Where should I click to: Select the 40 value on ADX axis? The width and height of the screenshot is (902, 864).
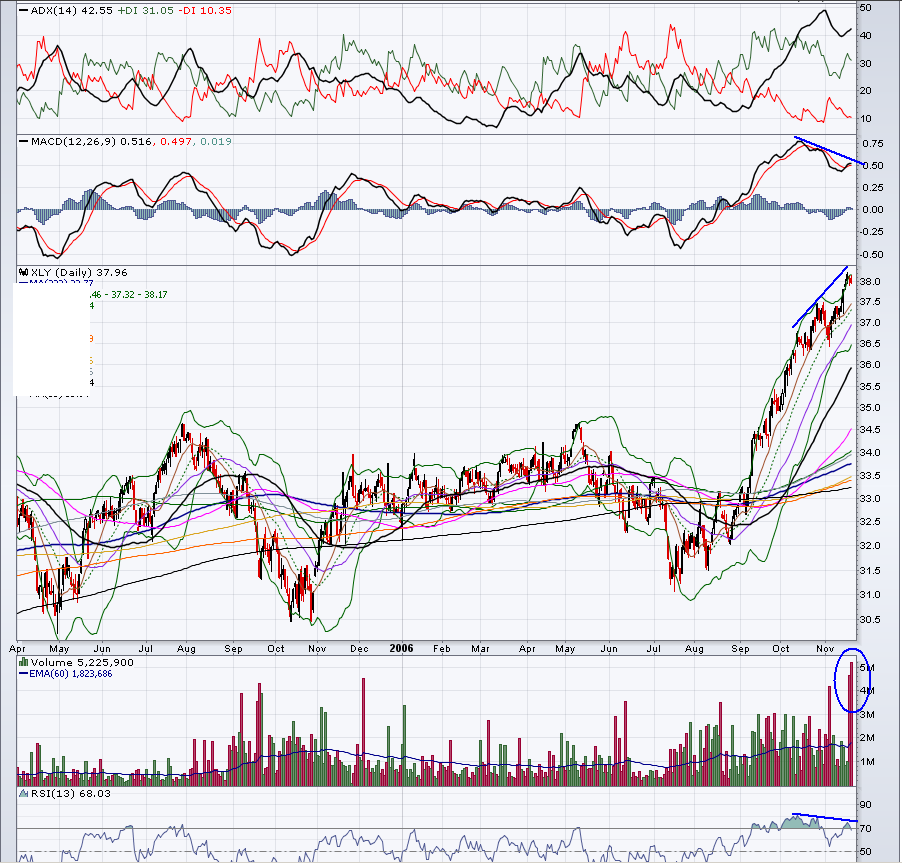[866, 36]
